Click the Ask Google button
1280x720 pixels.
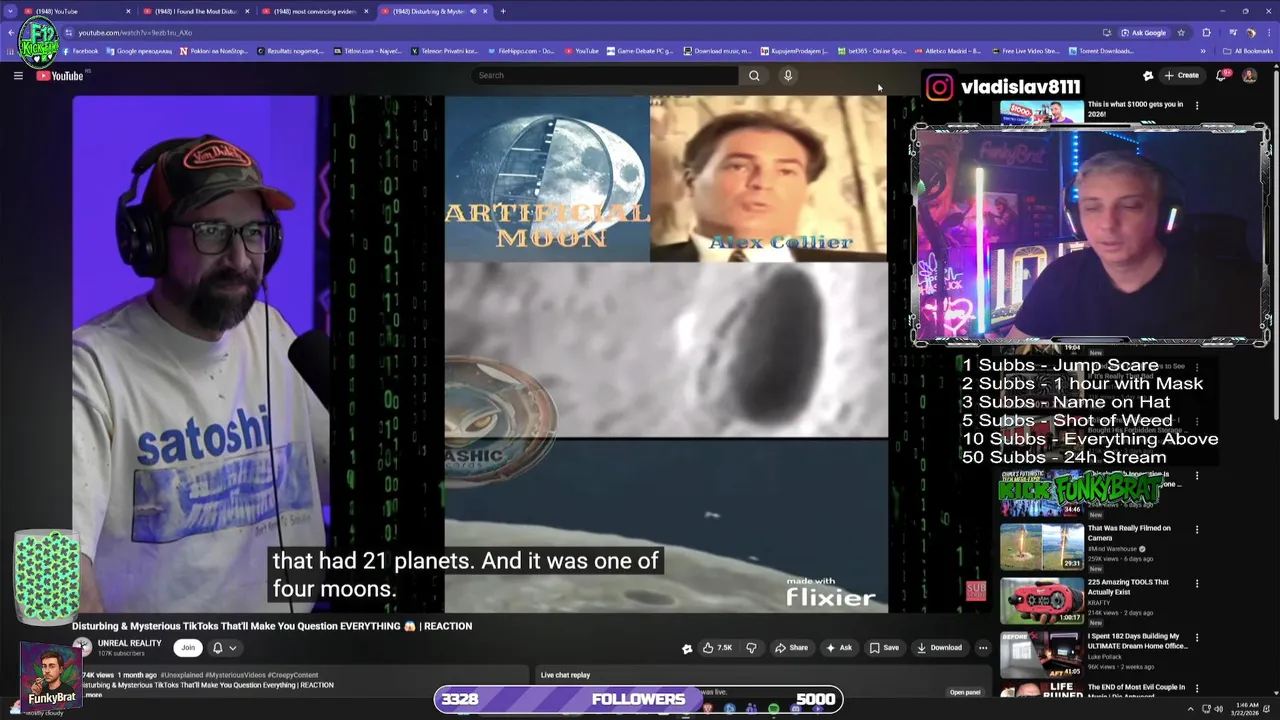pos(1143,32)
